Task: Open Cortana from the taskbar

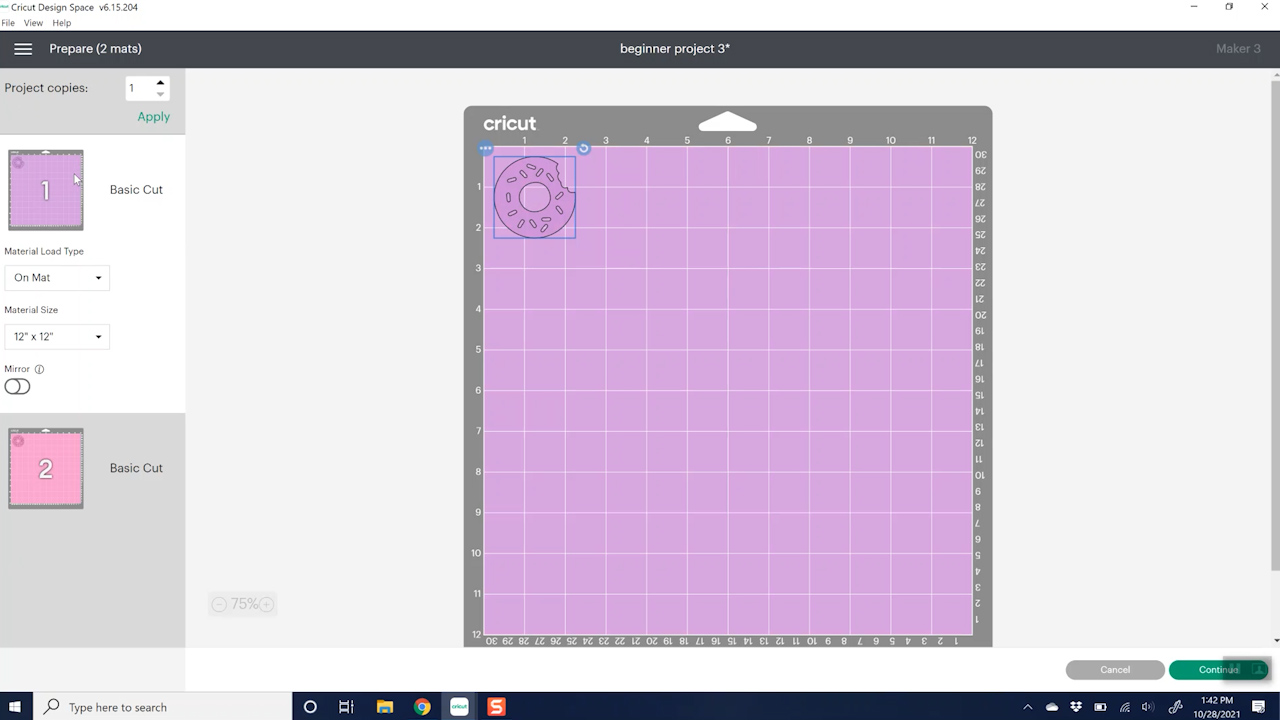Action: click(x=310, y=707)
